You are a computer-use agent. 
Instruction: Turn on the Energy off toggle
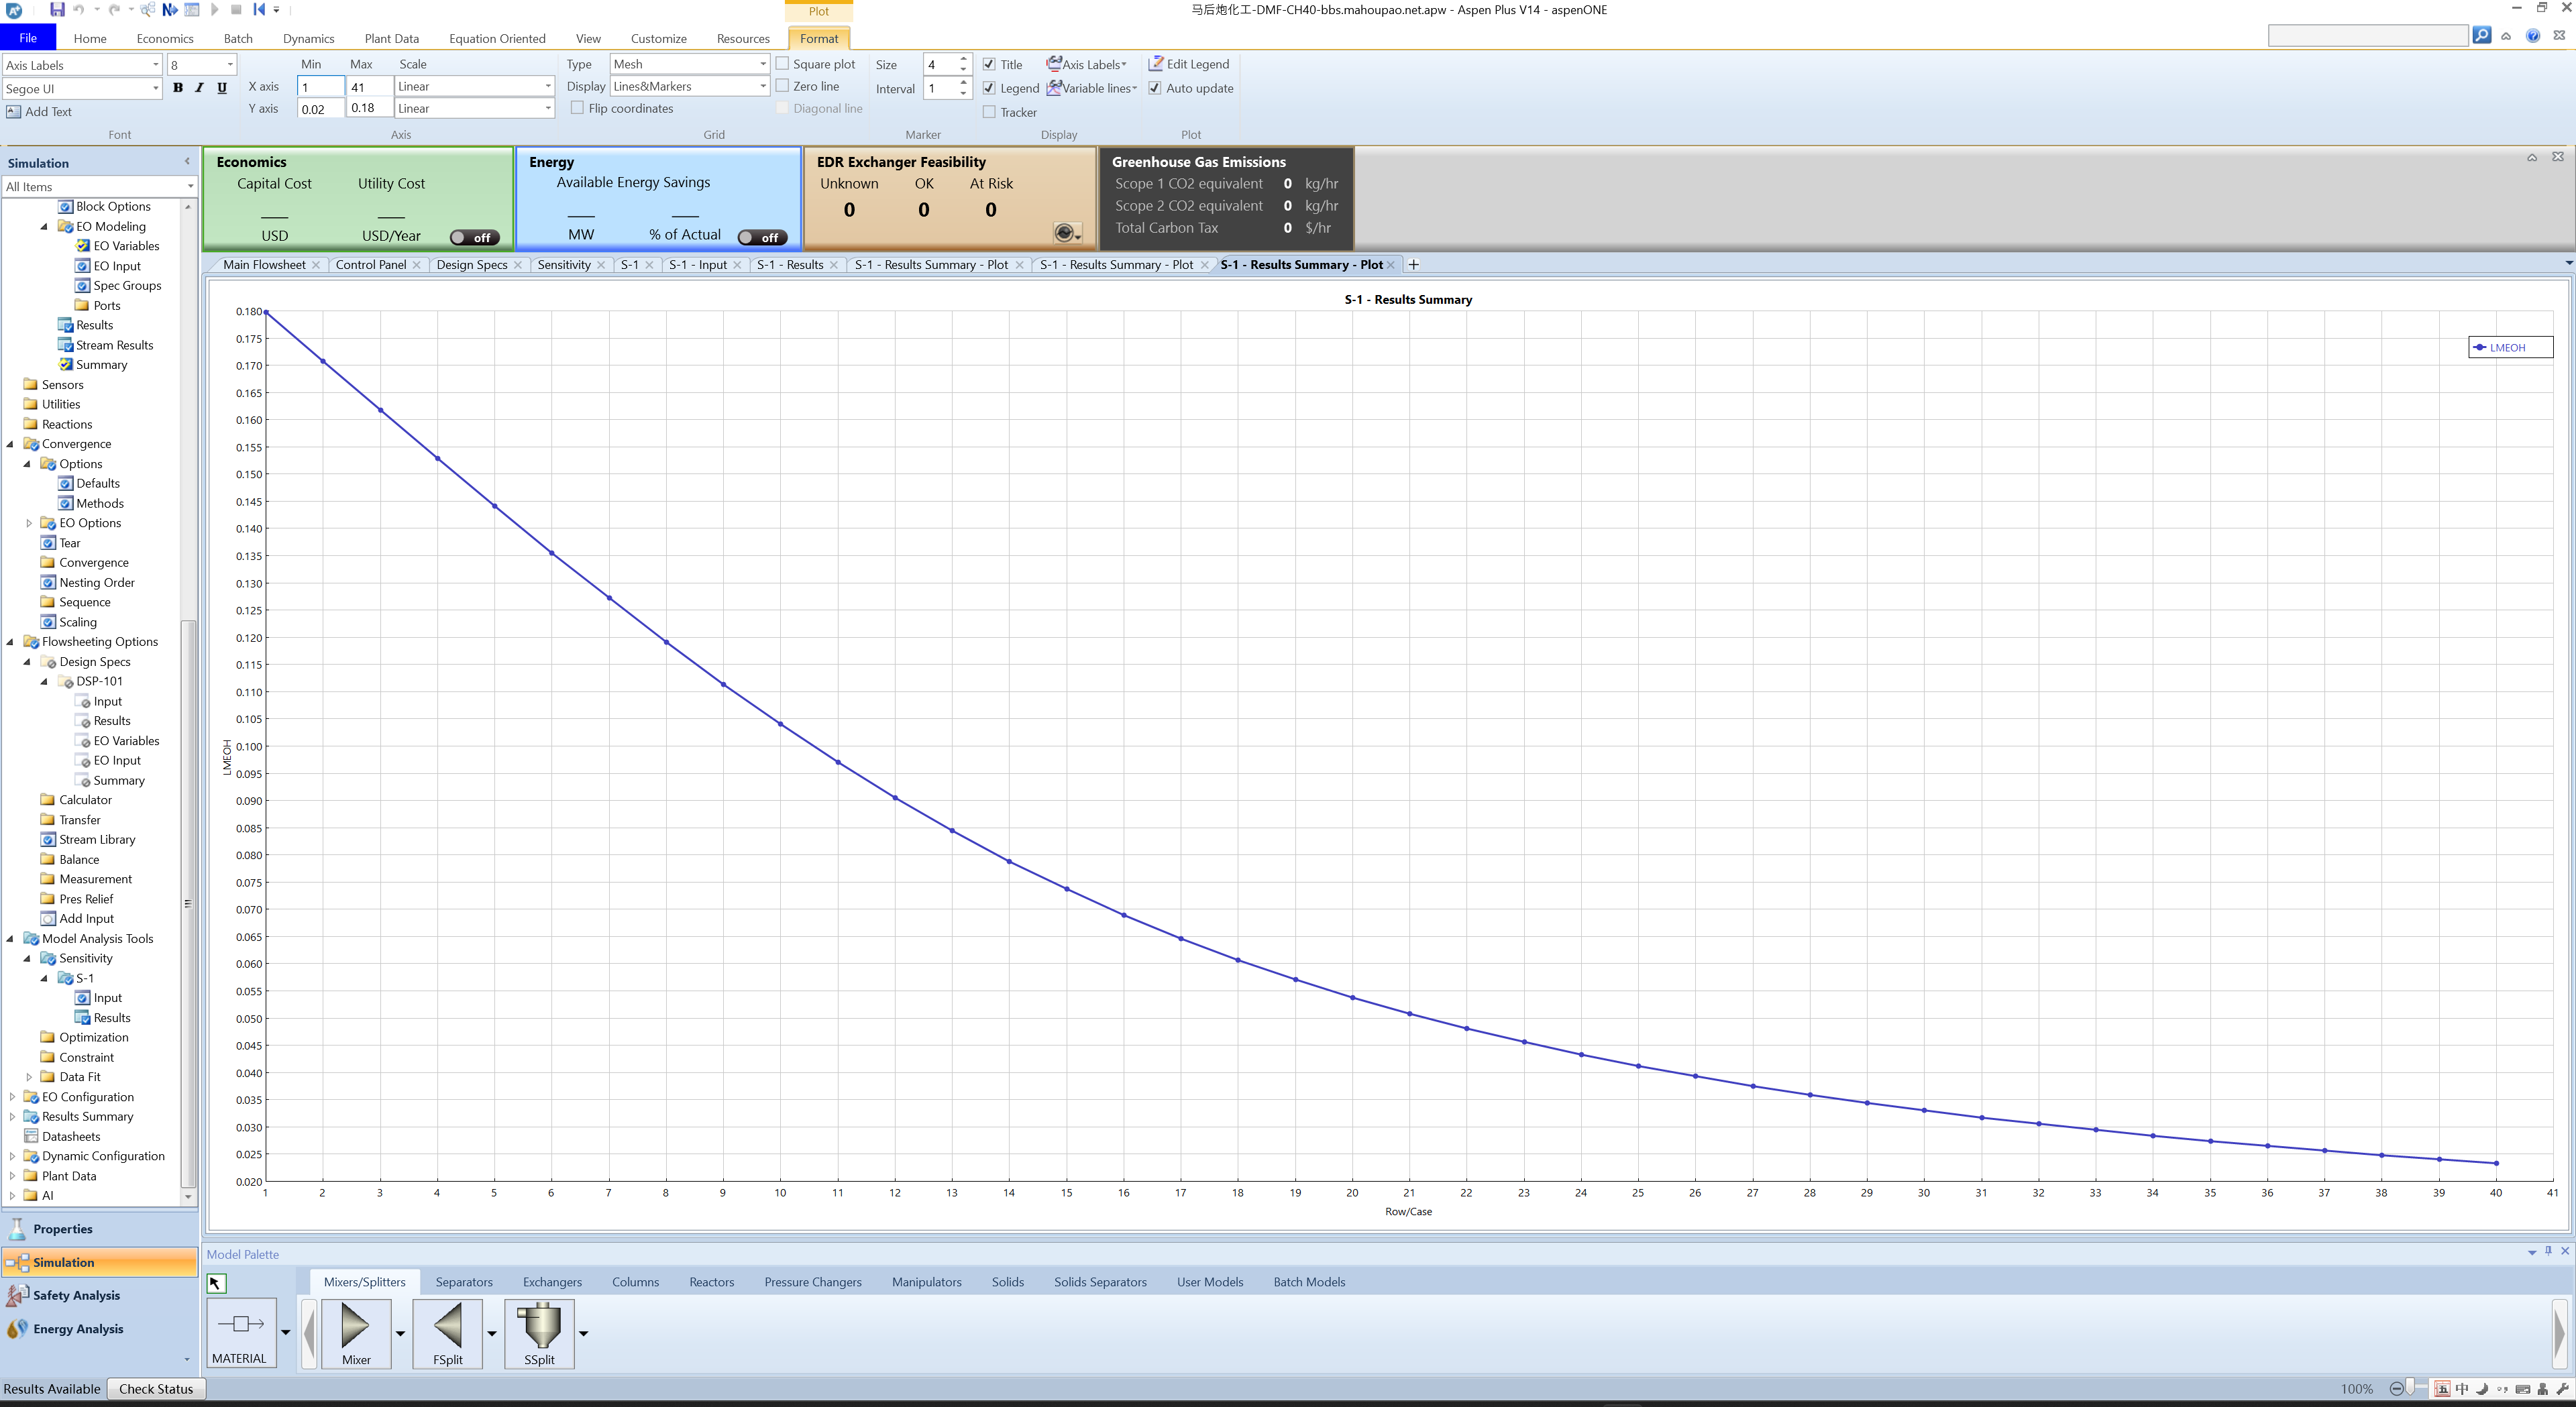pos(762,237)
